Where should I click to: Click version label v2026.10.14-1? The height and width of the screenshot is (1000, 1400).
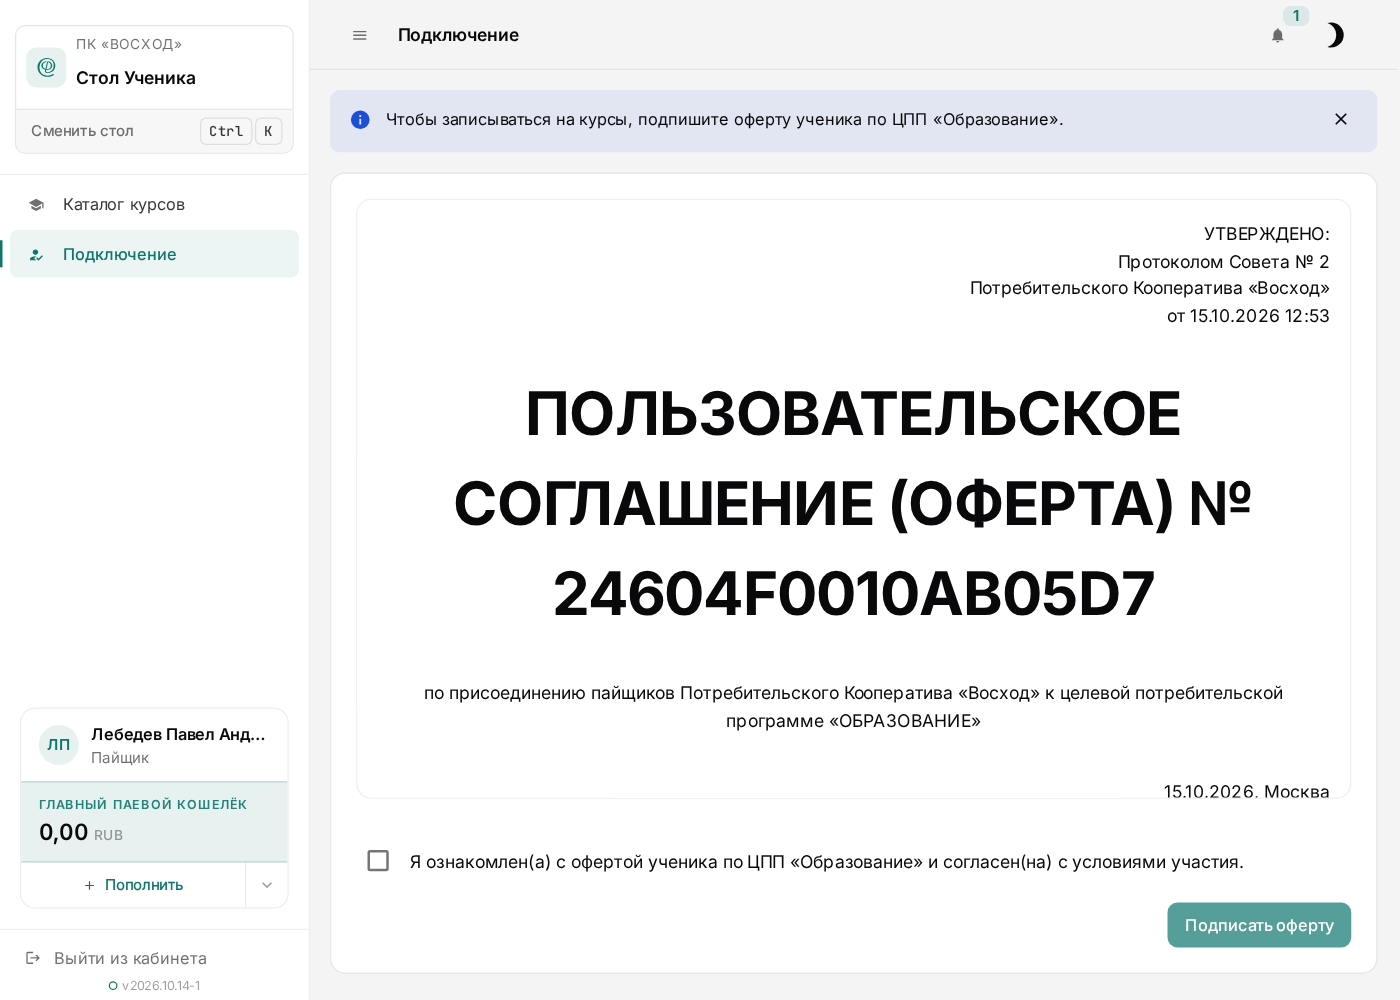(161, 986)
